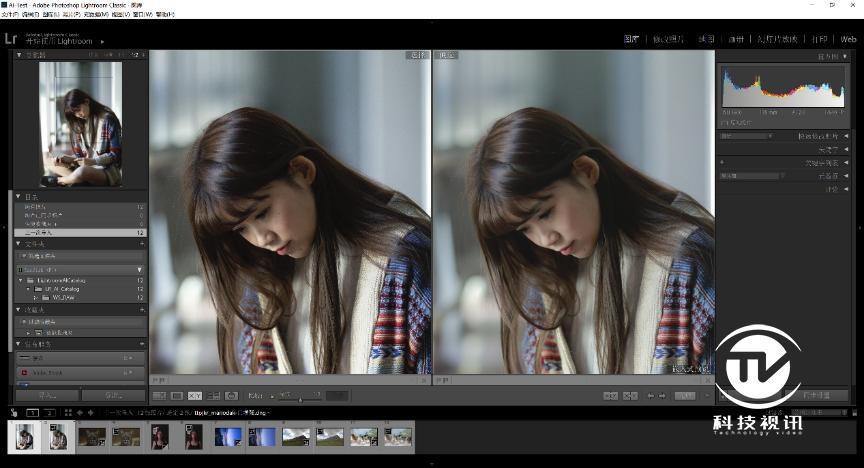The image size is (864, 468).
Task: Collapse the 导航器 Navigator panel
Action: point(19,55)
